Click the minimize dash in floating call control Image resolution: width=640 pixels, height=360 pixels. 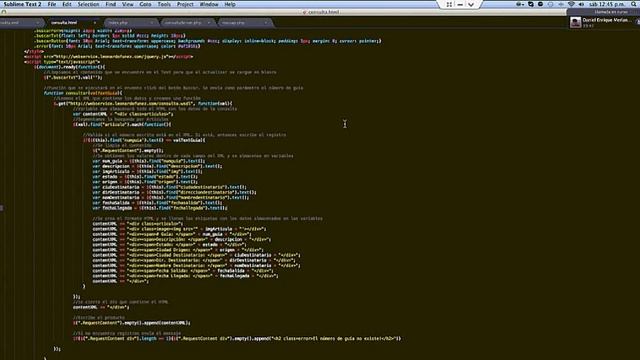pos(460,4)
